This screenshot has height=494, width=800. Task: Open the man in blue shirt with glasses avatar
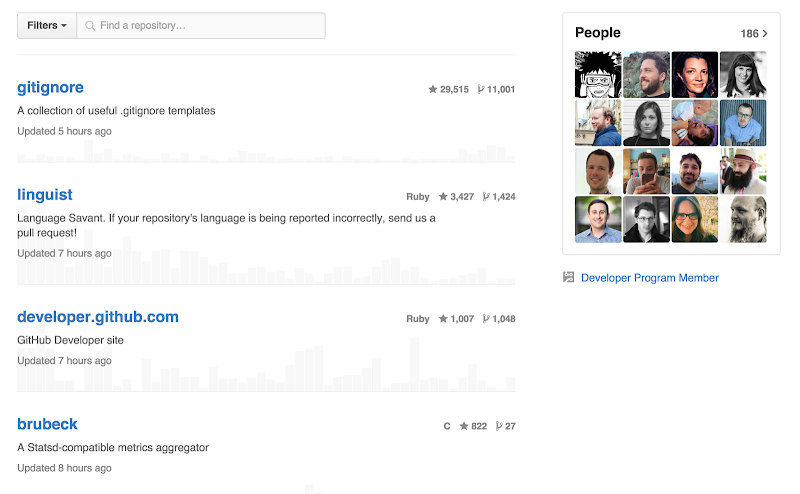click(743, 123)
